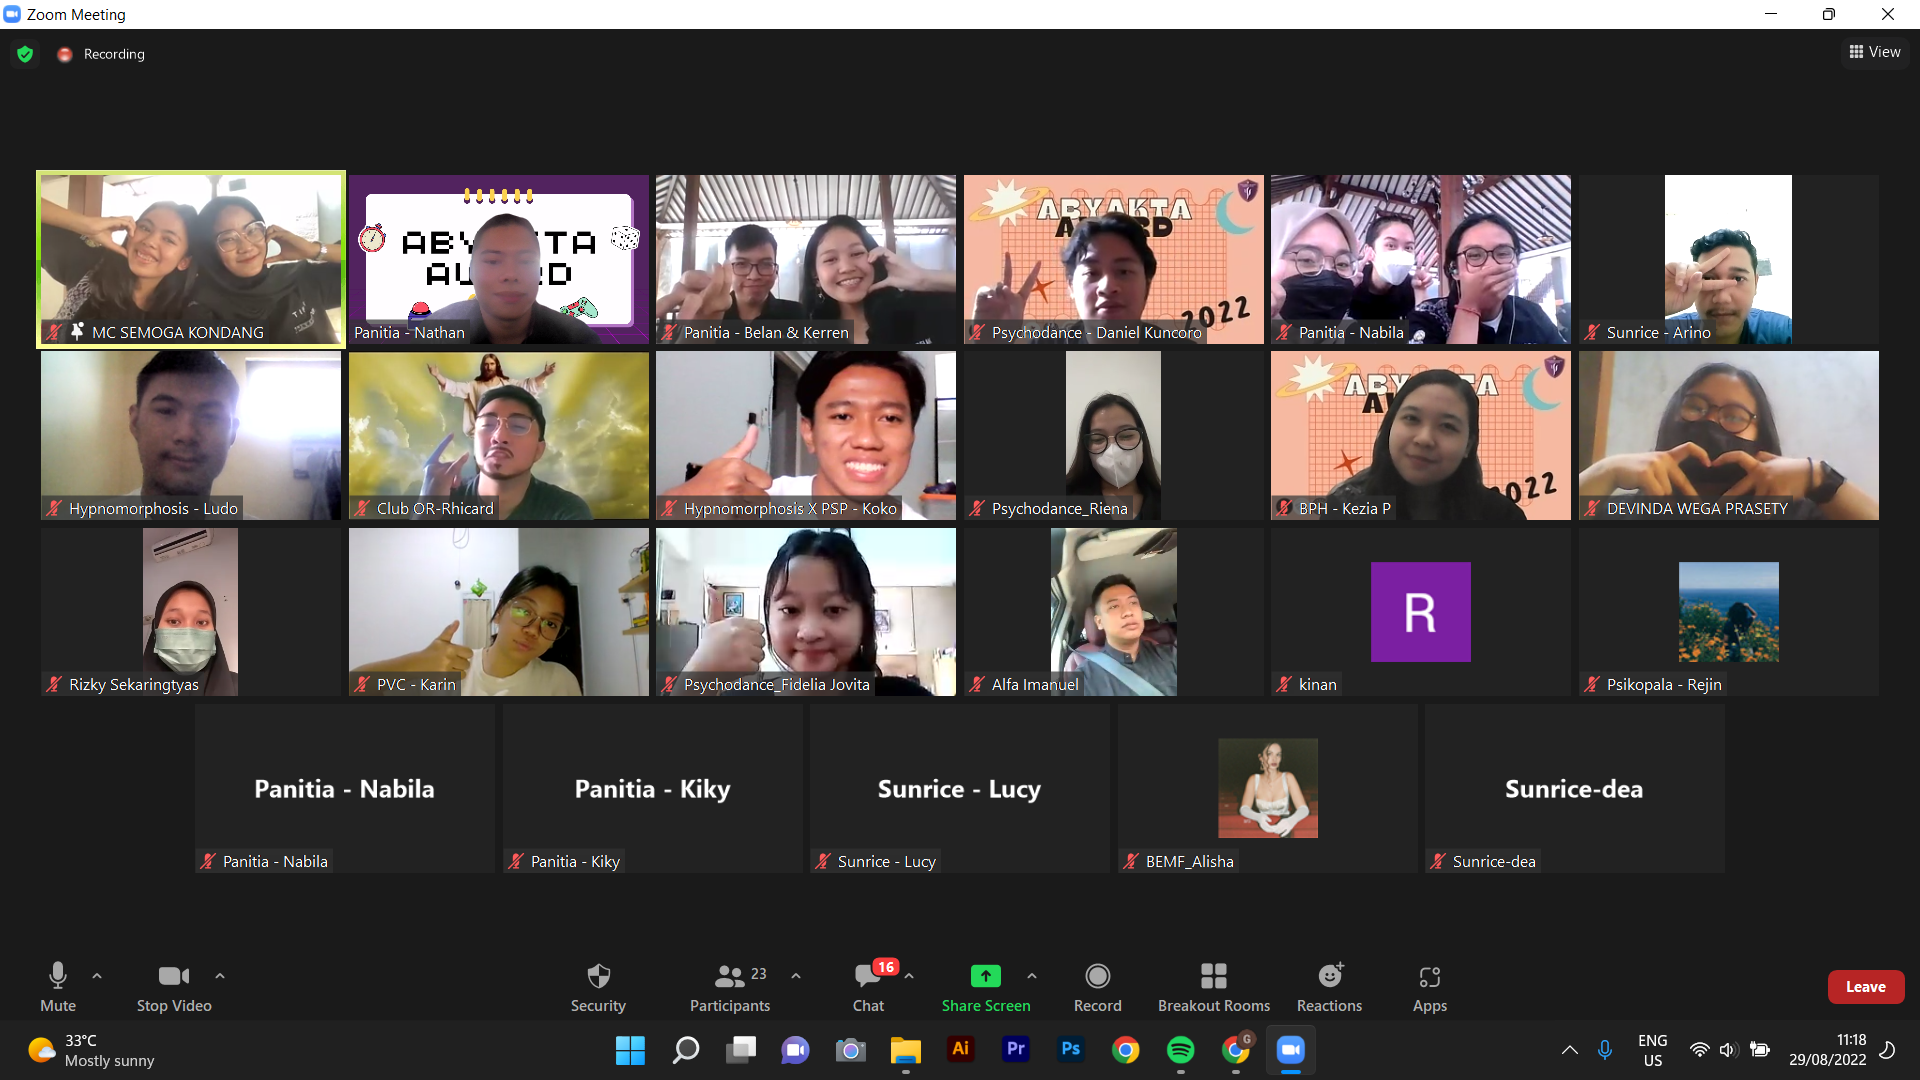
Task: Click the red Leave button
Action: 1865,987
